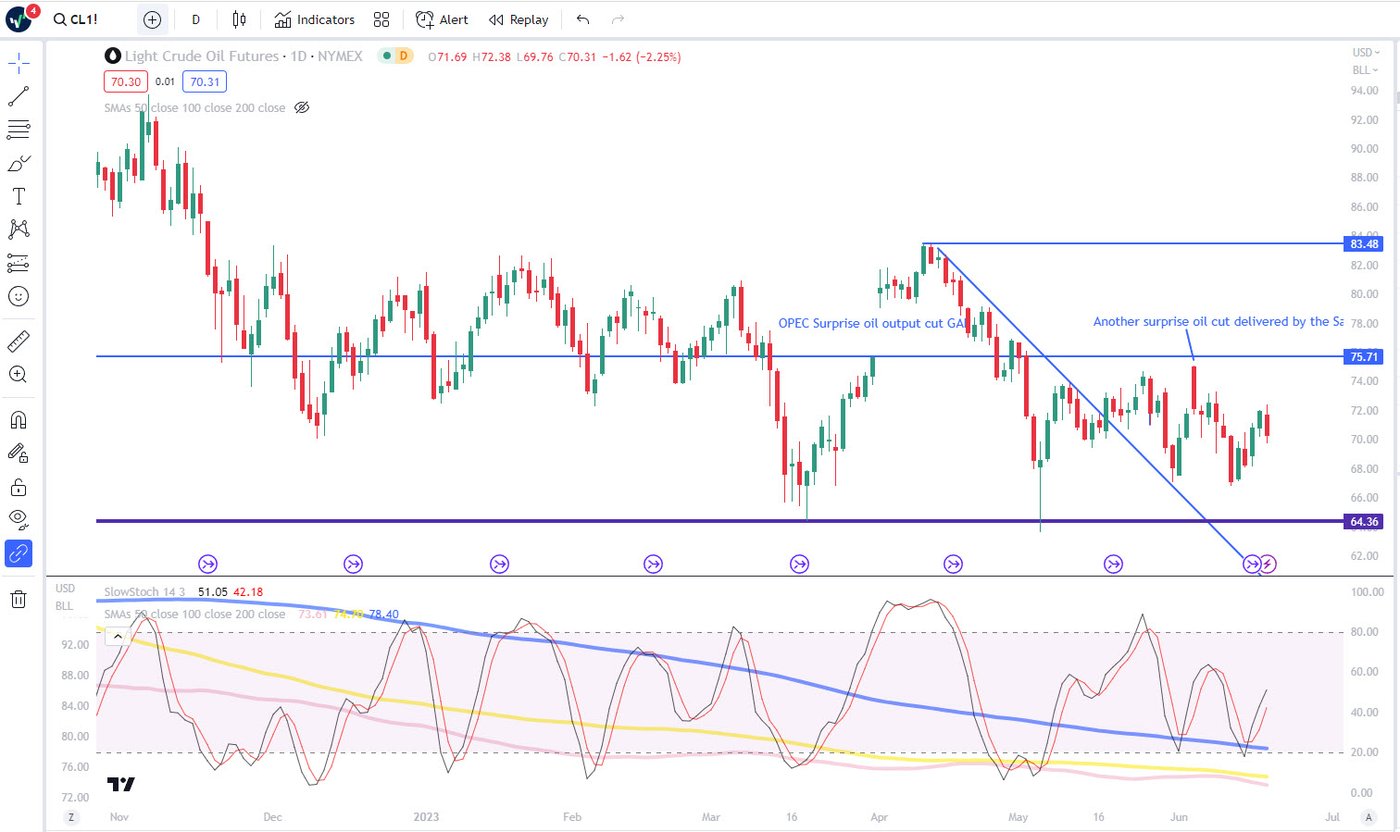
Task: Delete drawings with the trash icon
Action: [x=18, y=599]
